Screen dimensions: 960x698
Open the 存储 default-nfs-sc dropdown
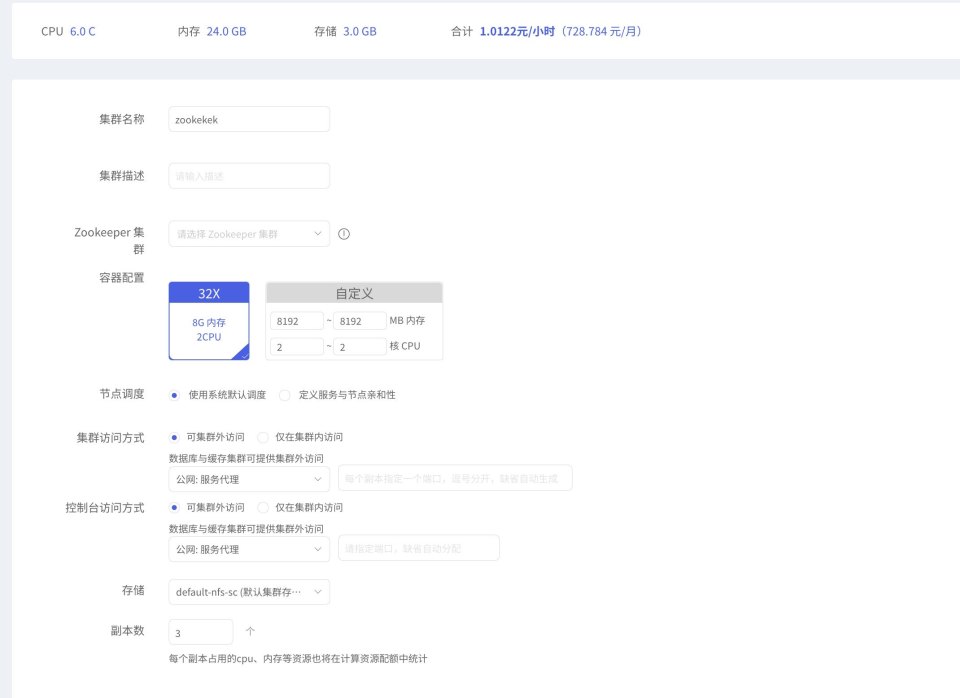249,592
